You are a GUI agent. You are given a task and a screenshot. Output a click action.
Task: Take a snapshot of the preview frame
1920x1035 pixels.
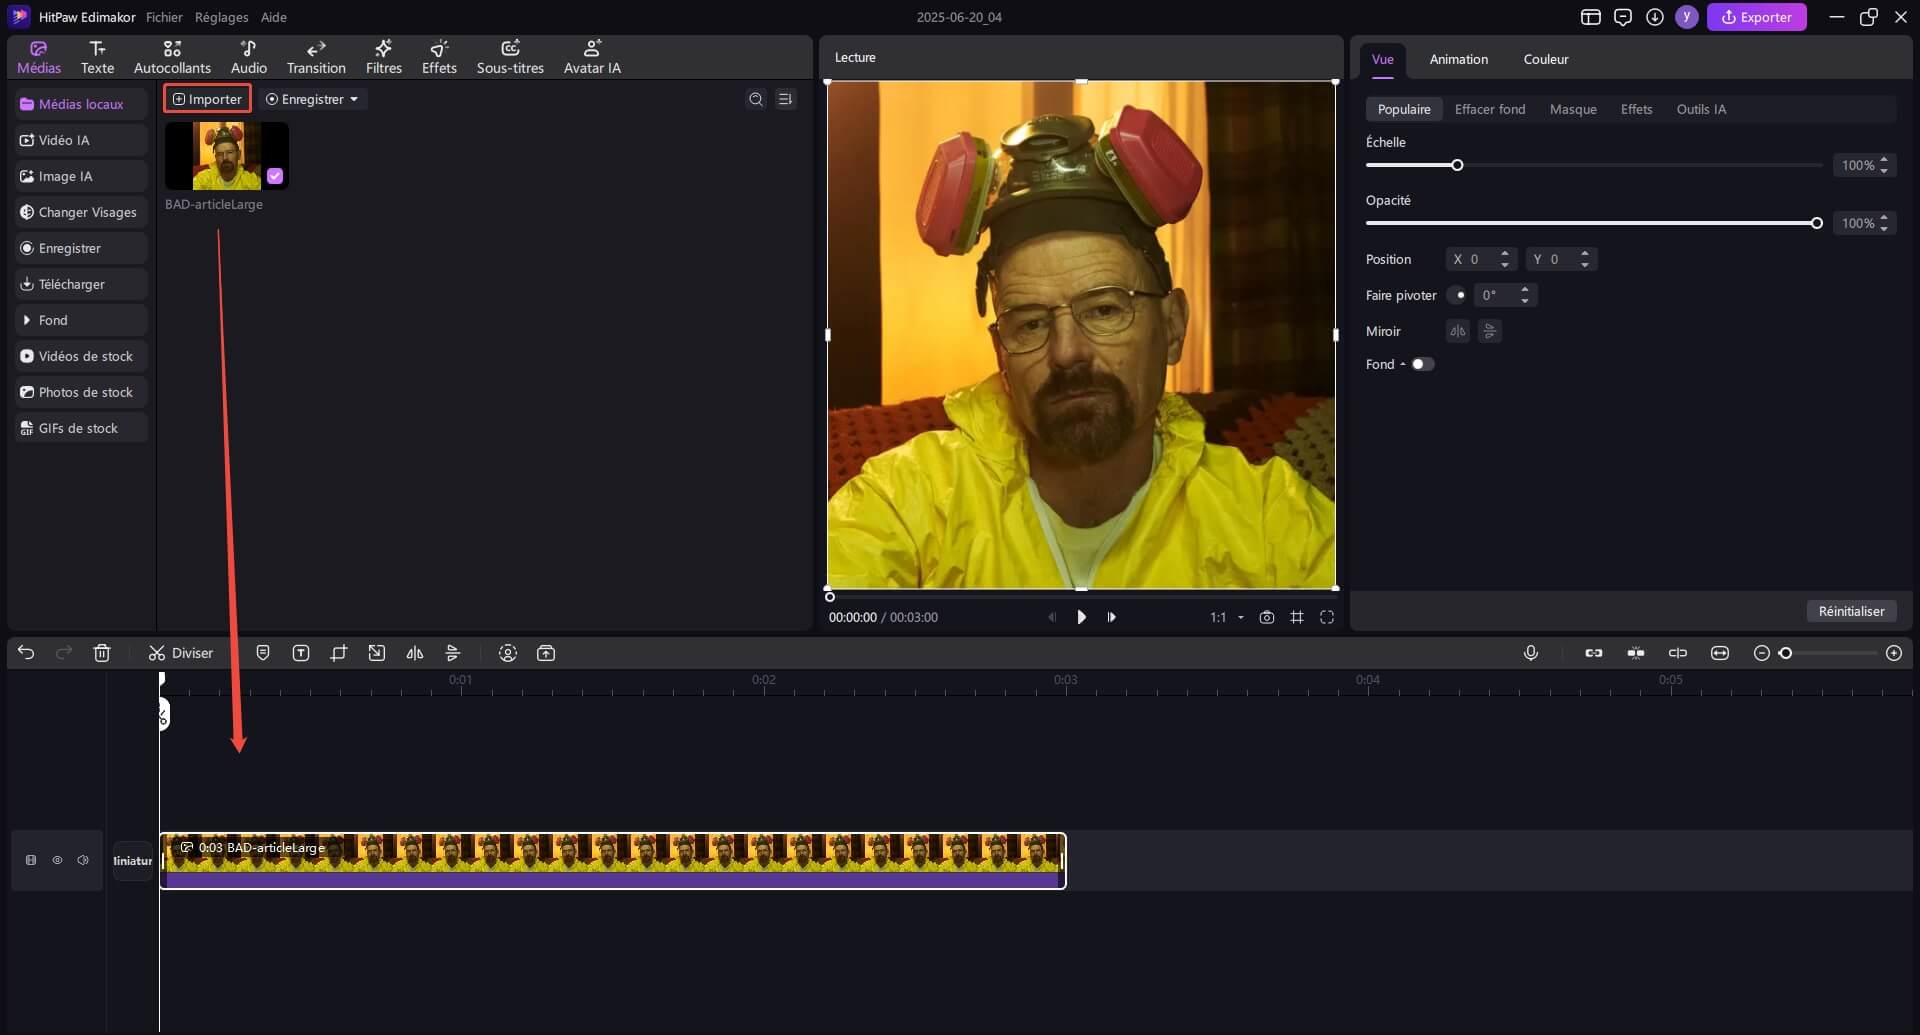(x=1267, y=617)
